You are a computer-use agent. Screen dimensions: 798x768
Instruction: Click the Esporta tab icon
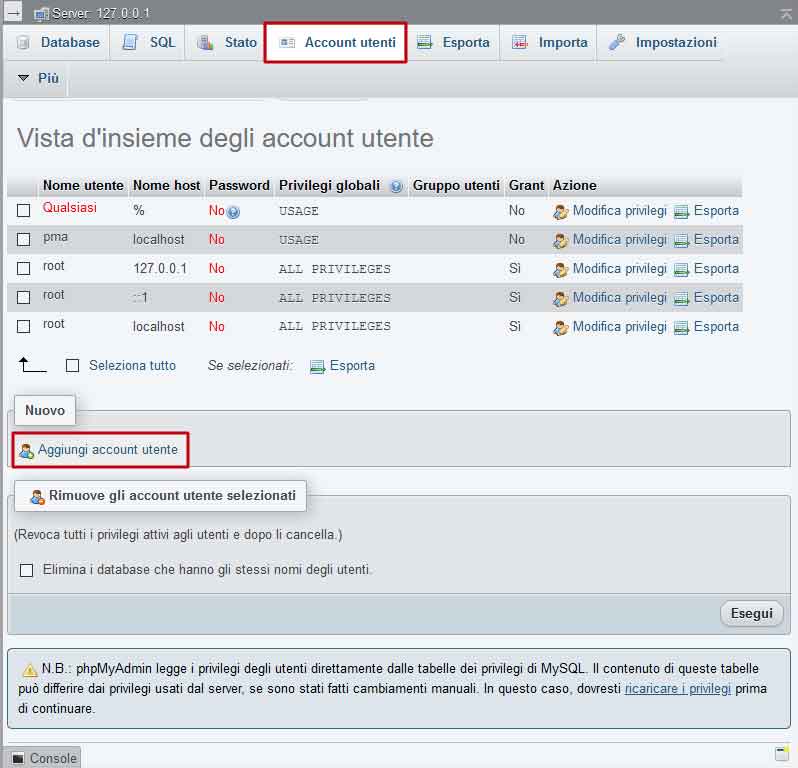pos(424,42)
